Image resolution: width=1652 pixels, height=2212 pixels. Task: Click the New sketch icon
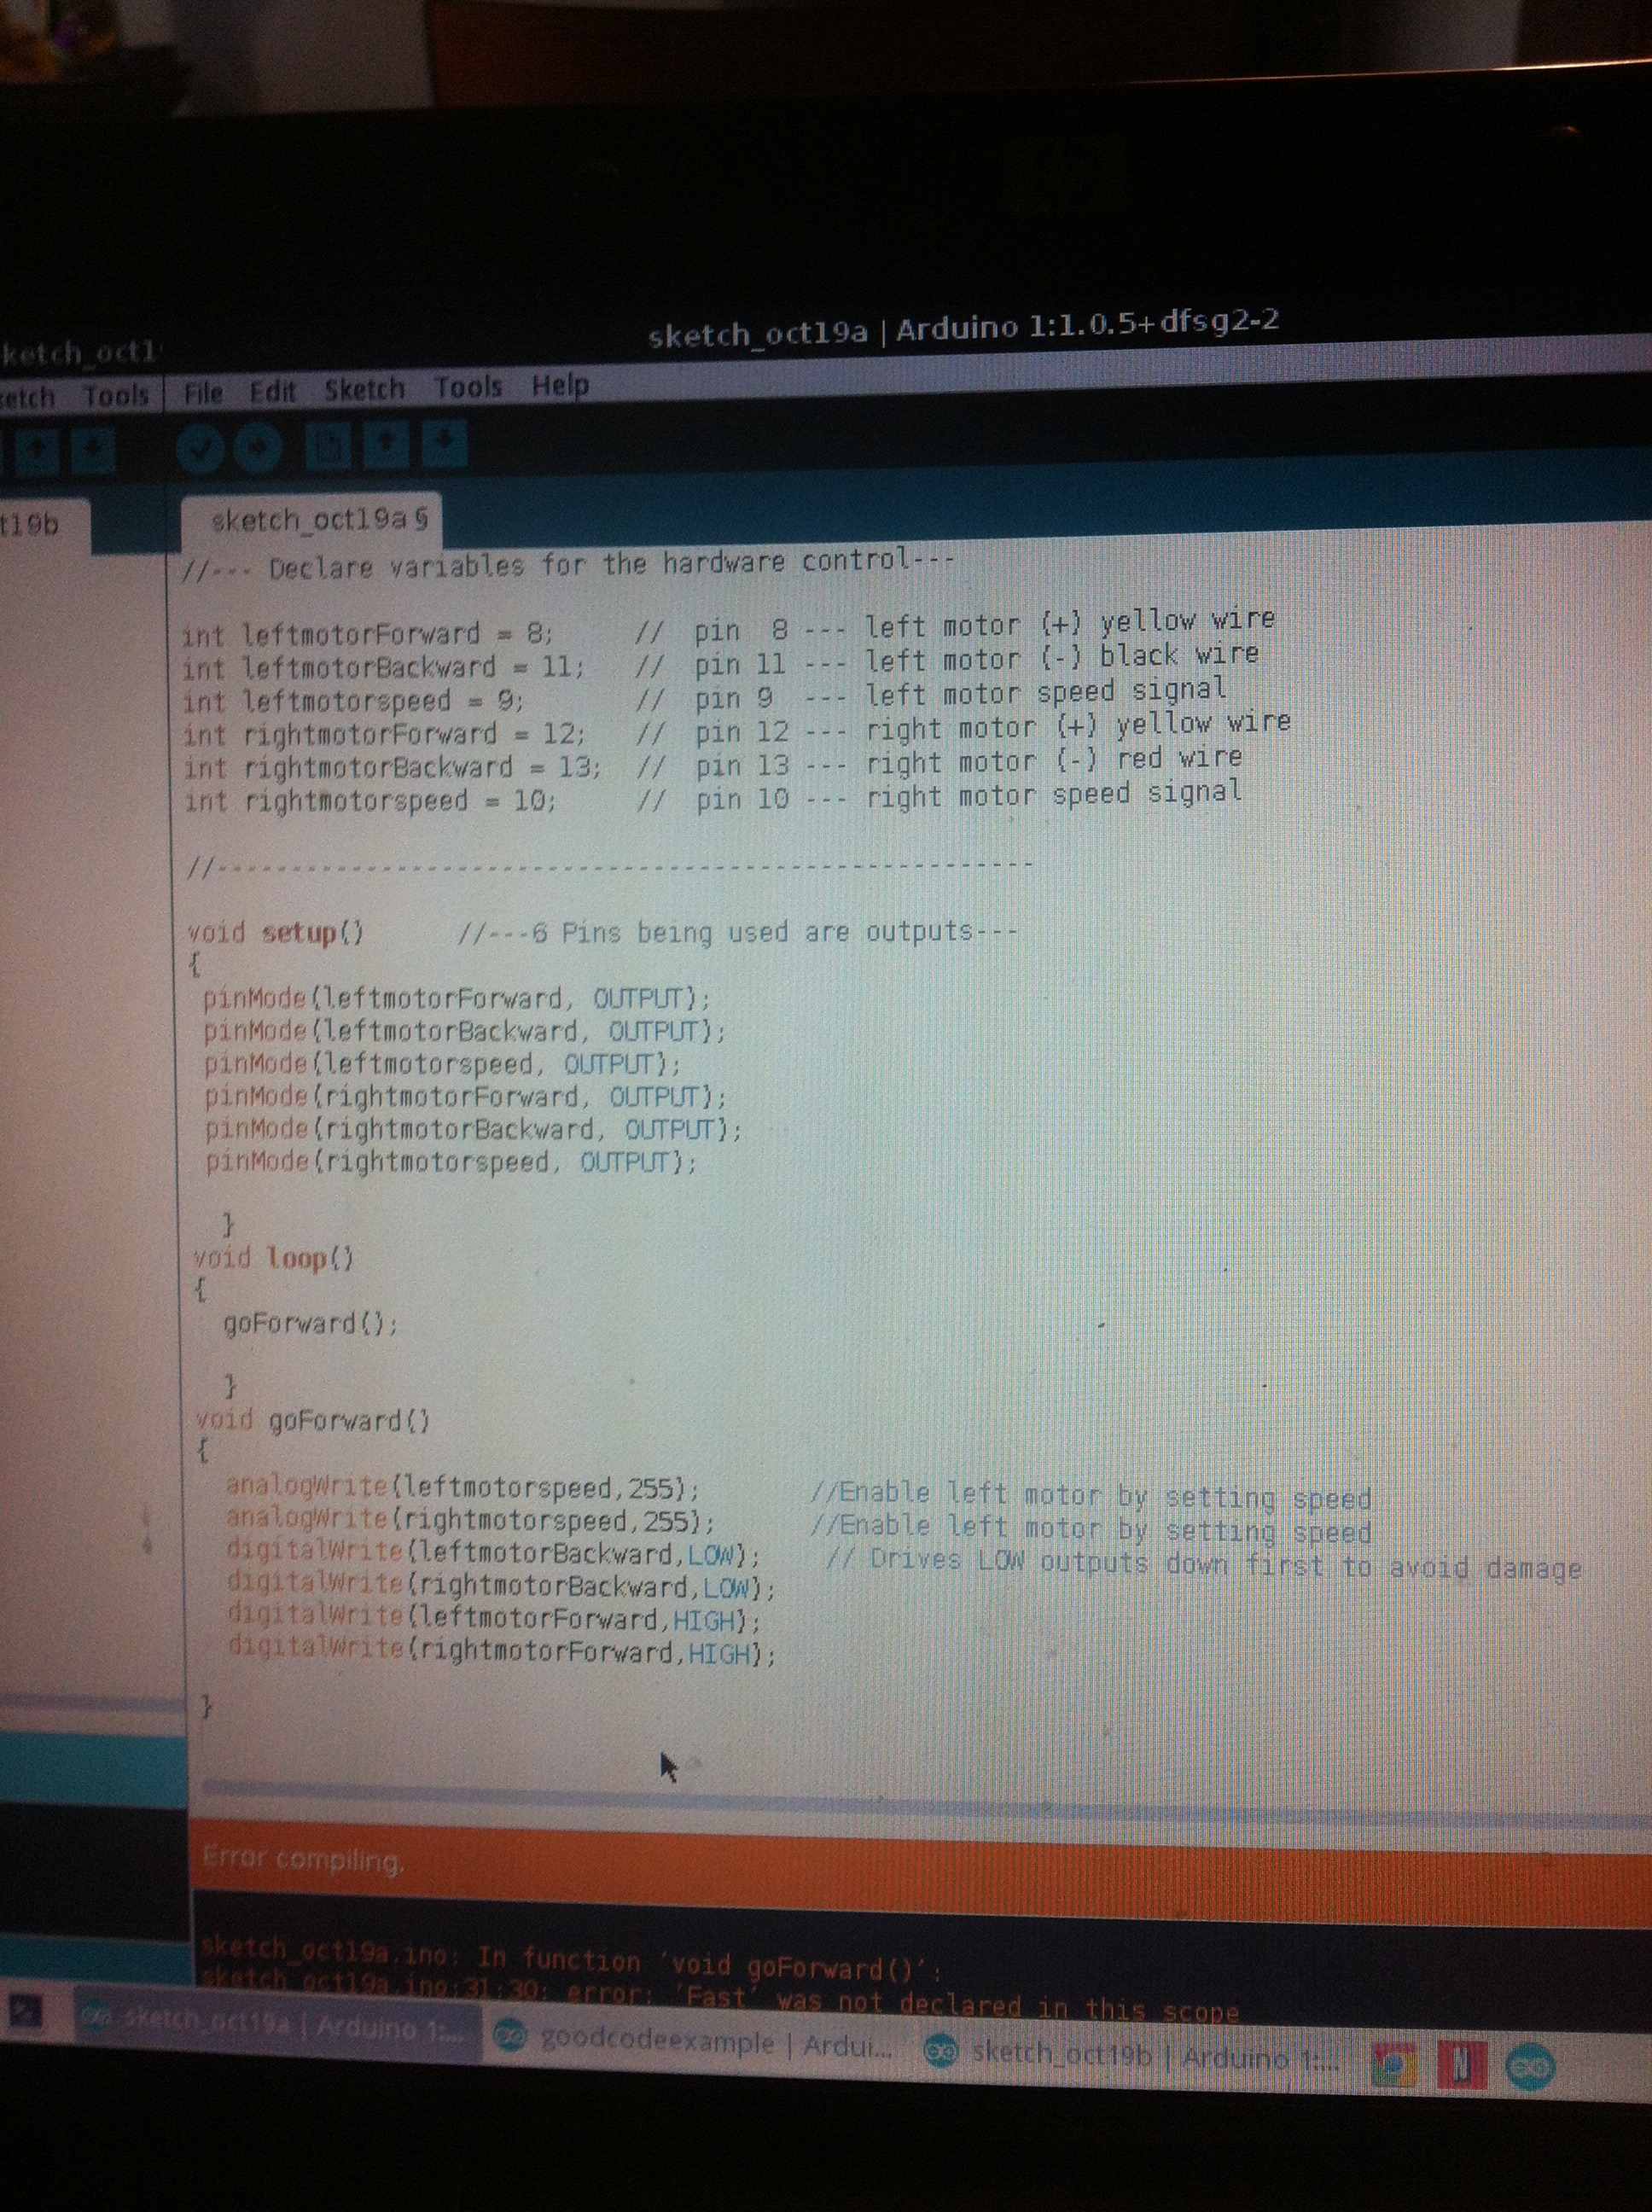(x=328, y=446)
